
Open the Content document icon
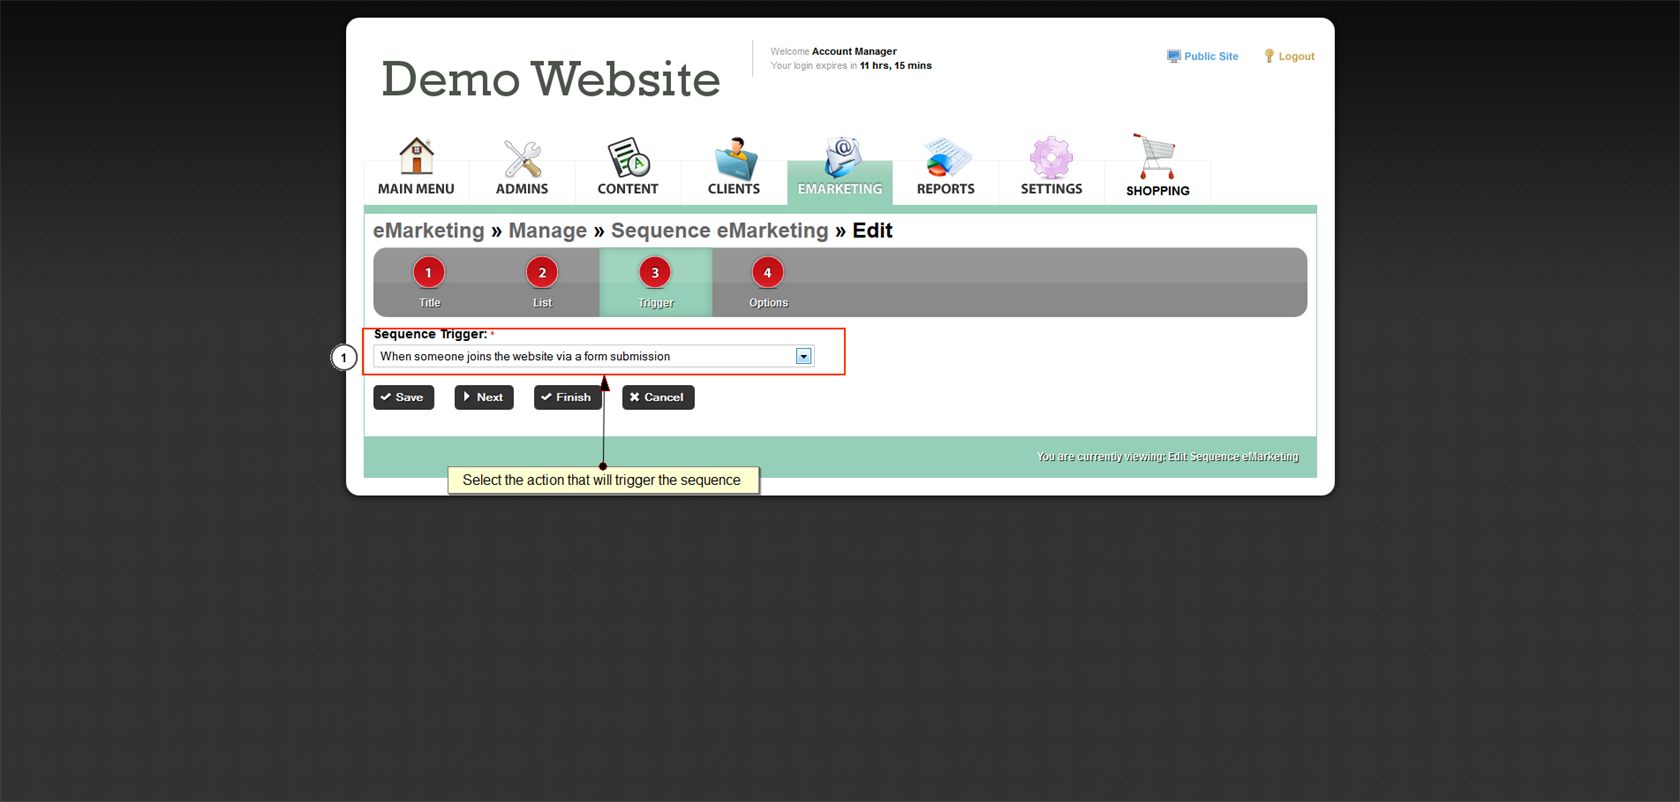[x=628, y=158]
